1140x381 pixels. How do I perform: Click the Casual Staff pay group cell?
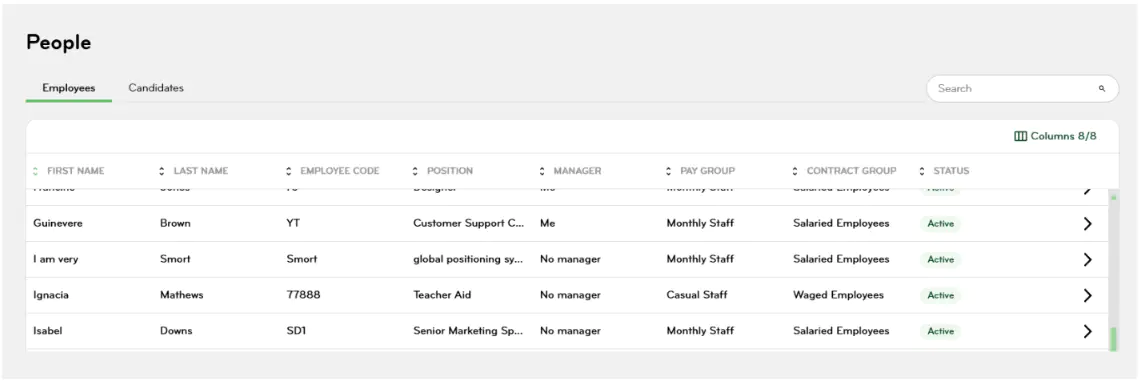(697, 294)
